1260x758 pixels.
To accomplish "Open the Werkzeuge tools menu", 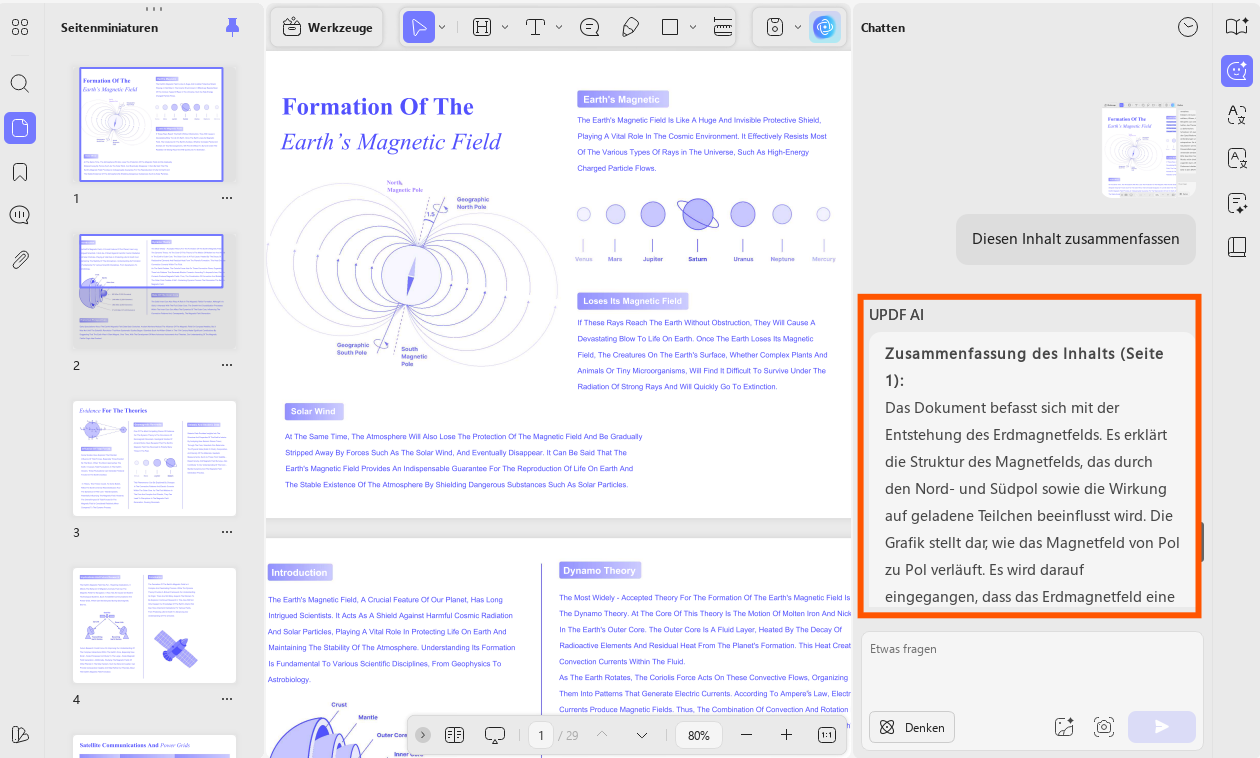I will click(x=328, y=27).
